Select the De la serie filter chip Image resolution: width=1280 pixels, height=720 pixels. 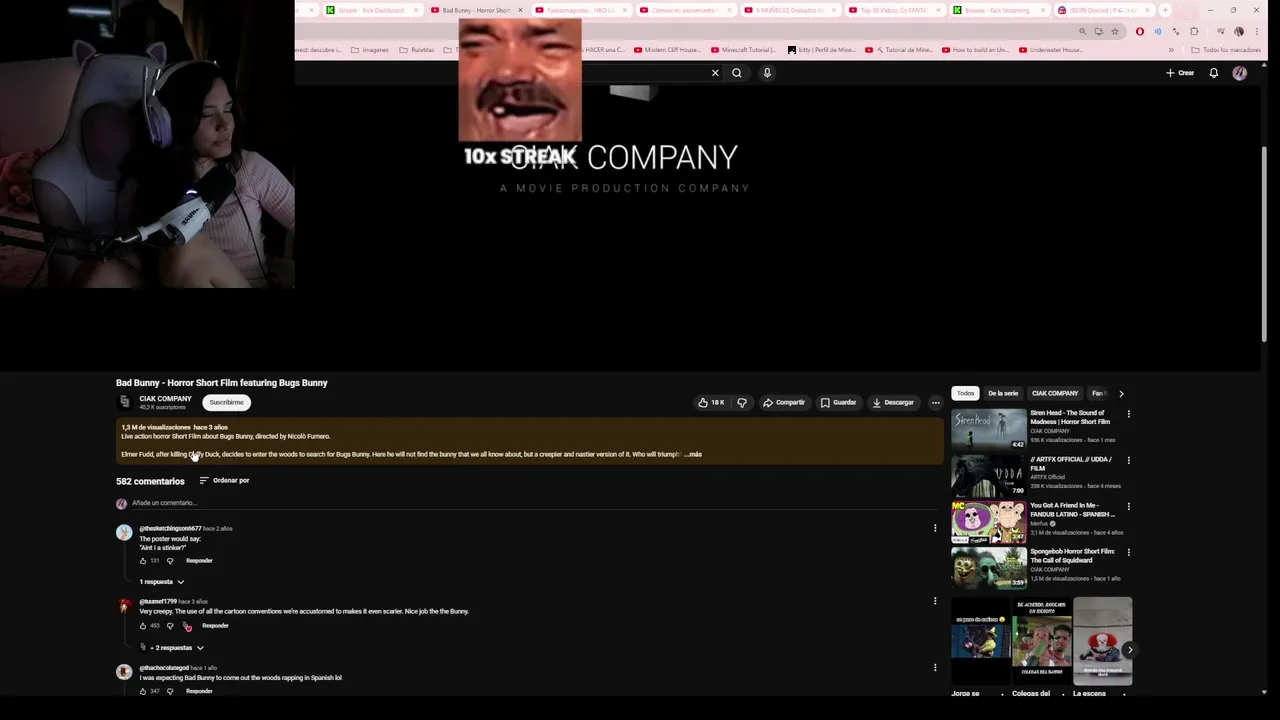click(x=1003, y=394)
